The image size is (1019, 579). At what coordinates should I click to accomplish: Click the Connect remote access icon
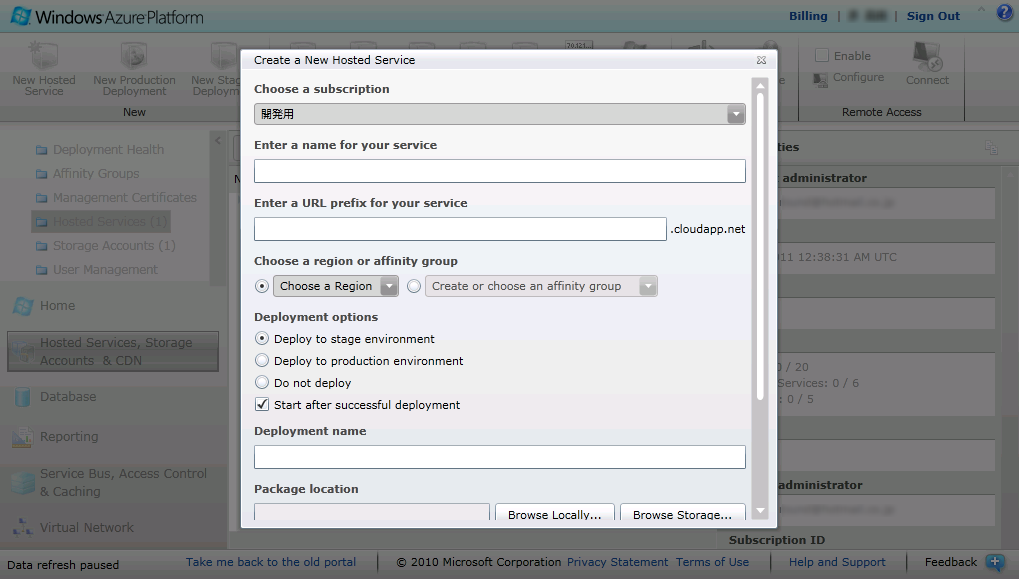click(927, 57)
